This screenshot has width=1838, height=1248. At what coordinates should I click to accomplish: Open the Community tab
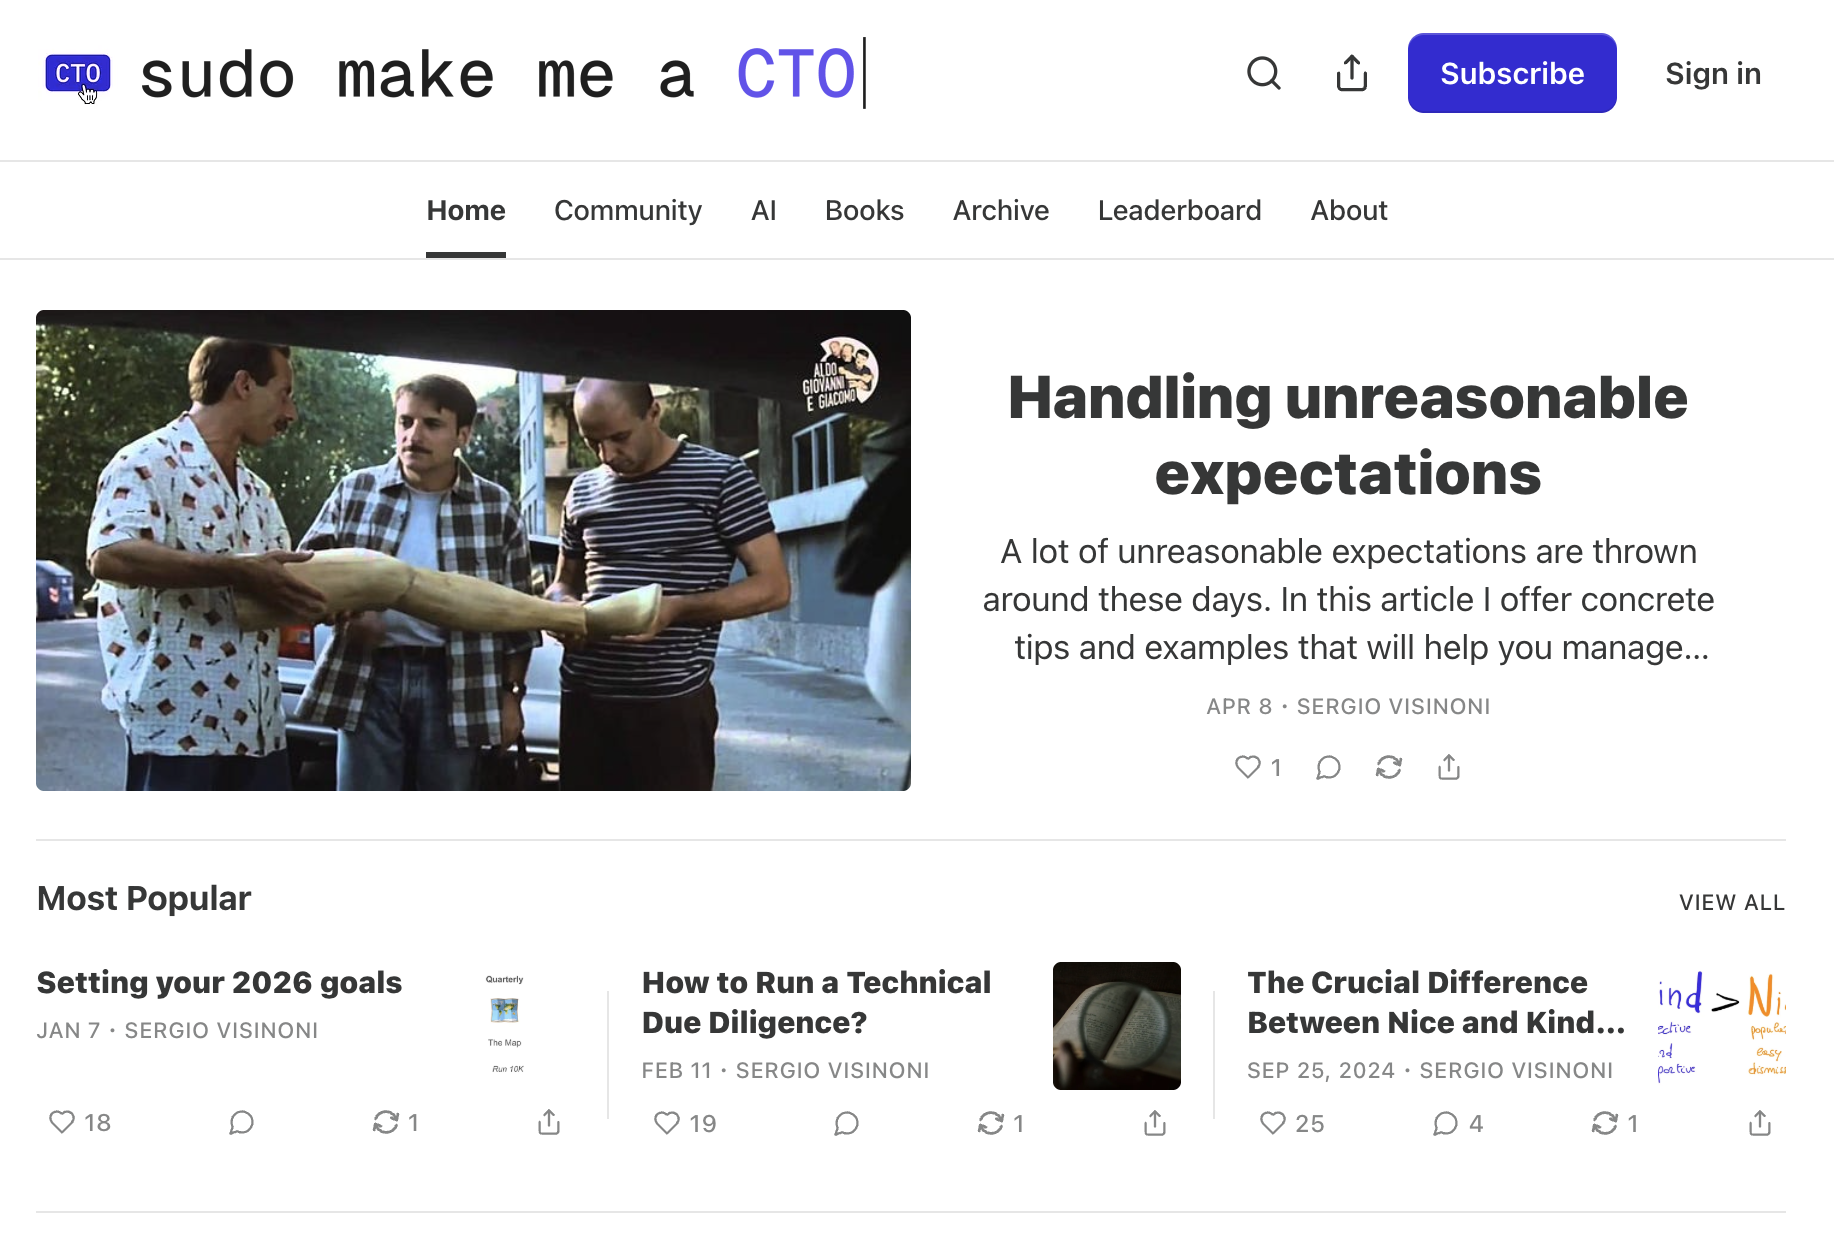(x=628, y=210)
